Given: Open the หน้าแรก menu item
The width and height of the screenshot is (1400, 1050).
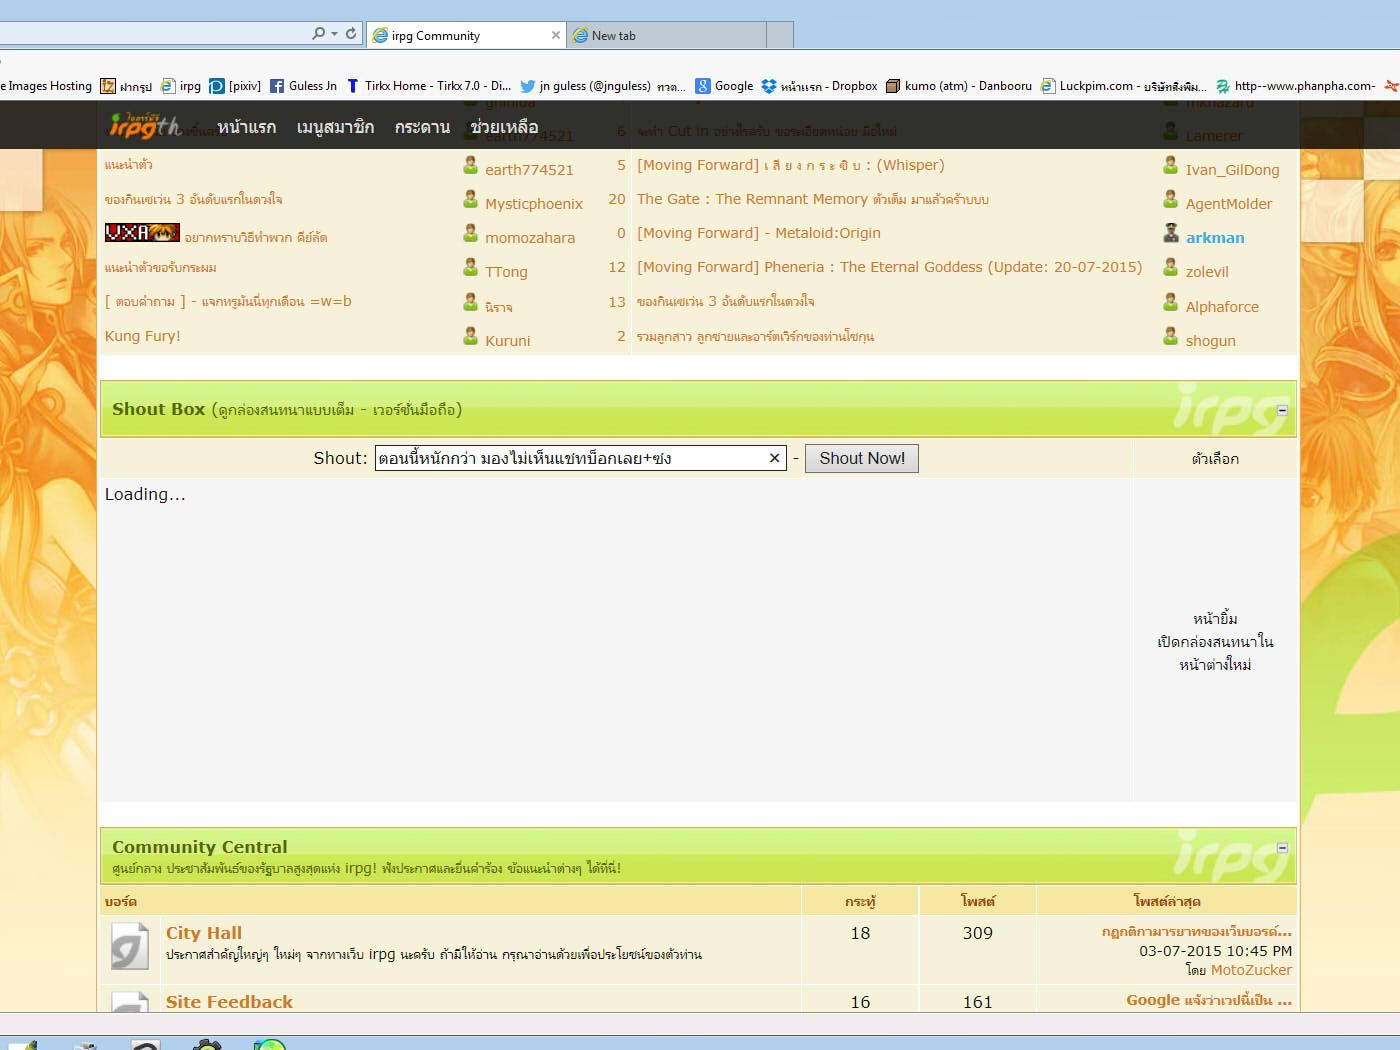Looking at the screenshot, I should (x=247, y=127).
